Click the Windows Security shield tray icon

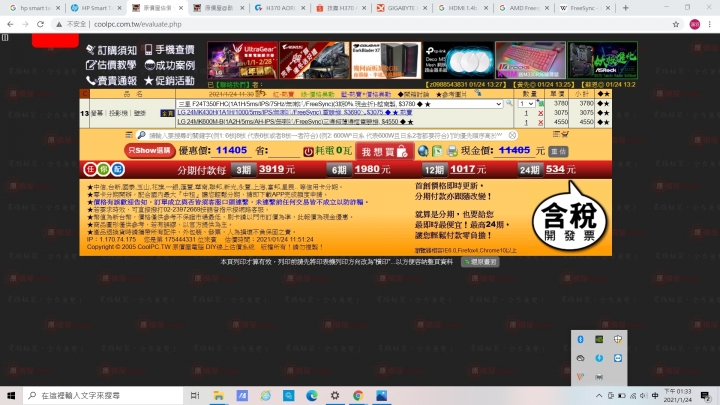coord(618,339)
